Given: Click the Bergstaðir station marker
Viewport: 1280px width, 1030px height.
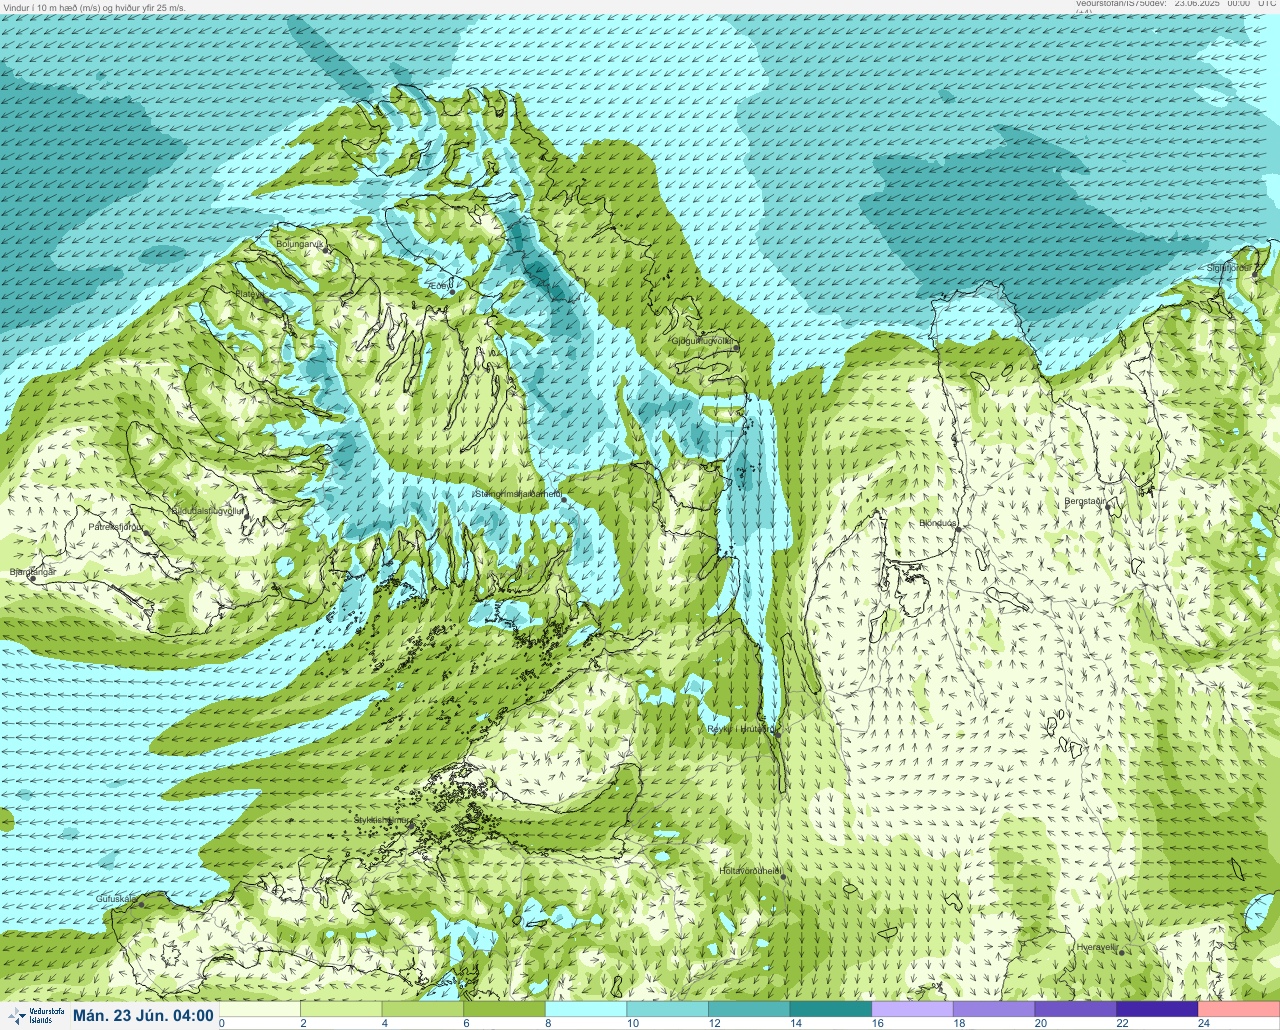Looking at the screenshot, I should (1108, 507).
